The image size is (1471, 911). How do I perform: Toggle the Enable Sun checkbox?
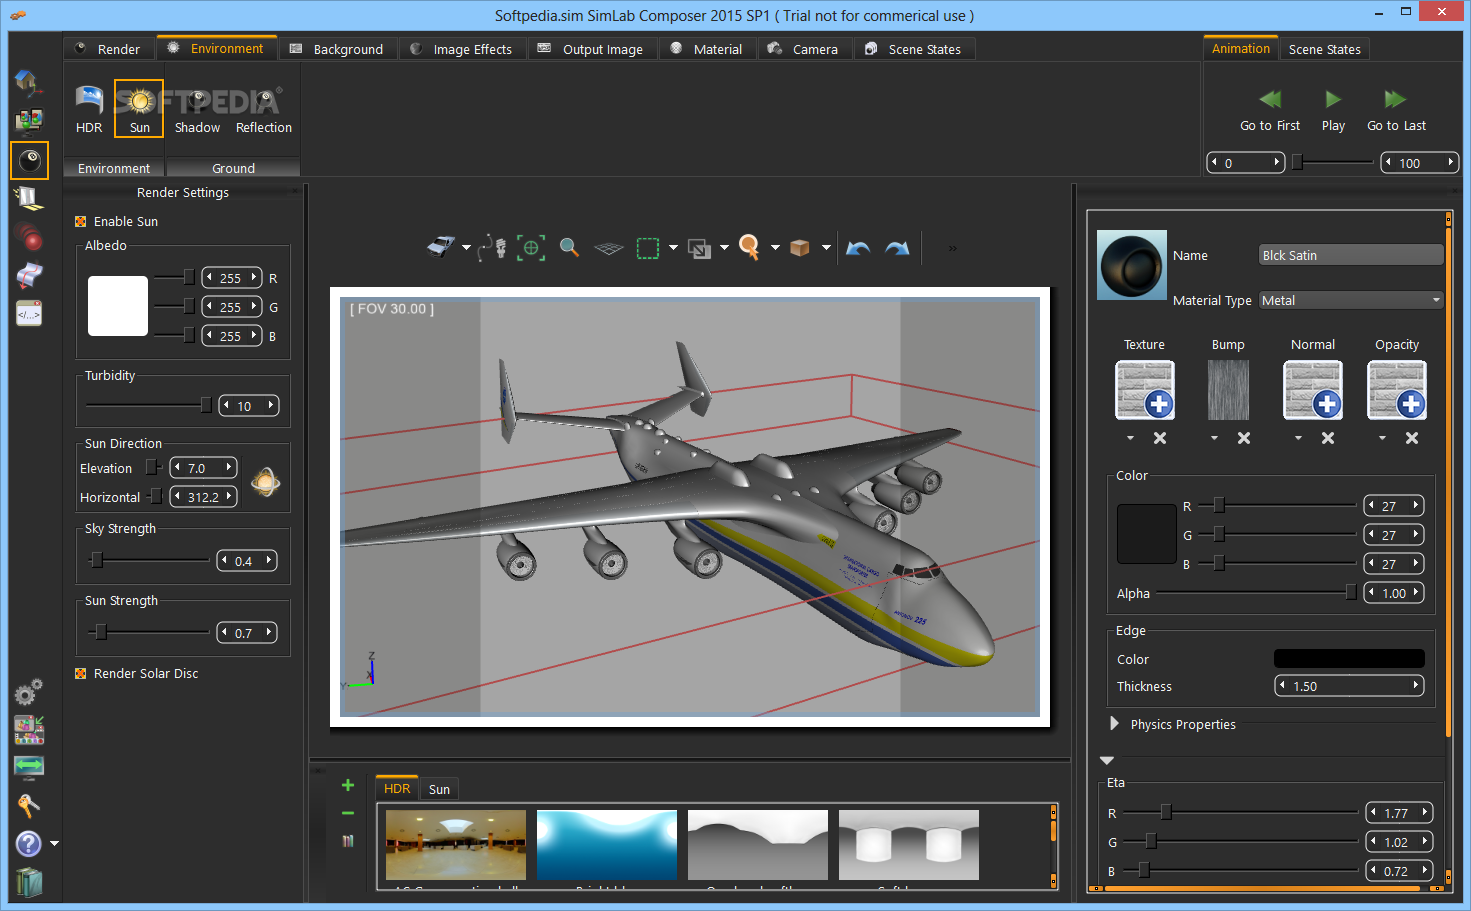pos(81,221)
